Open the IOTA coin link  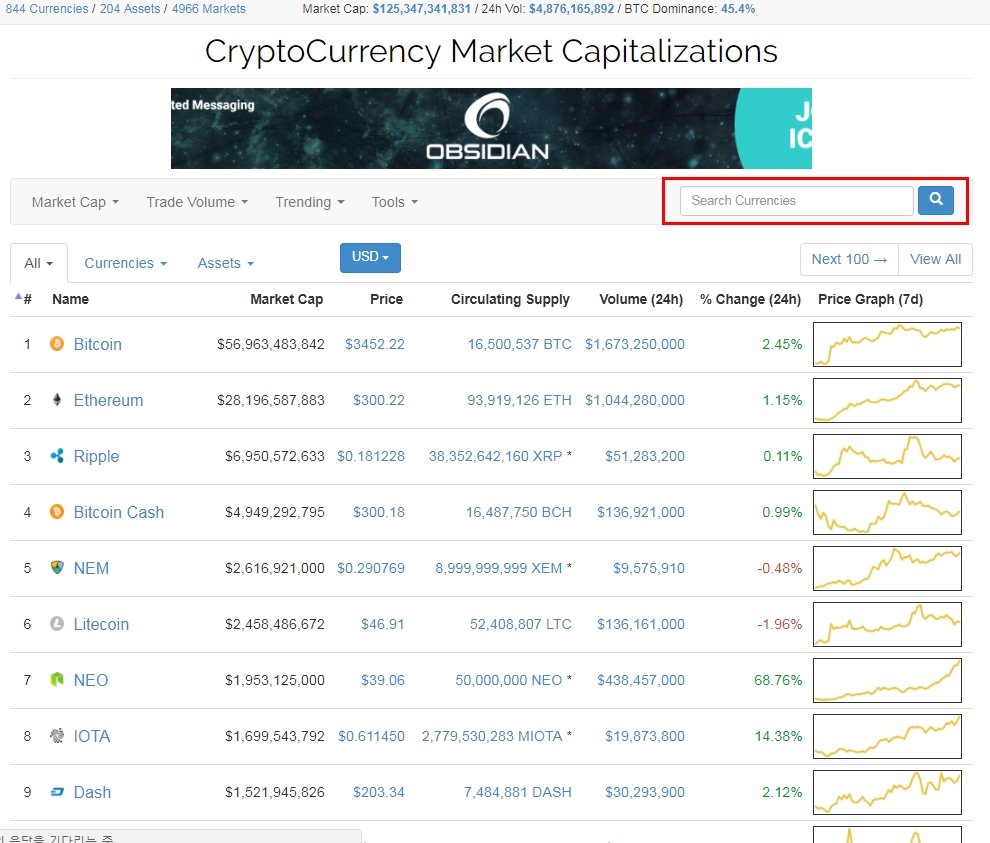[92, 736]
